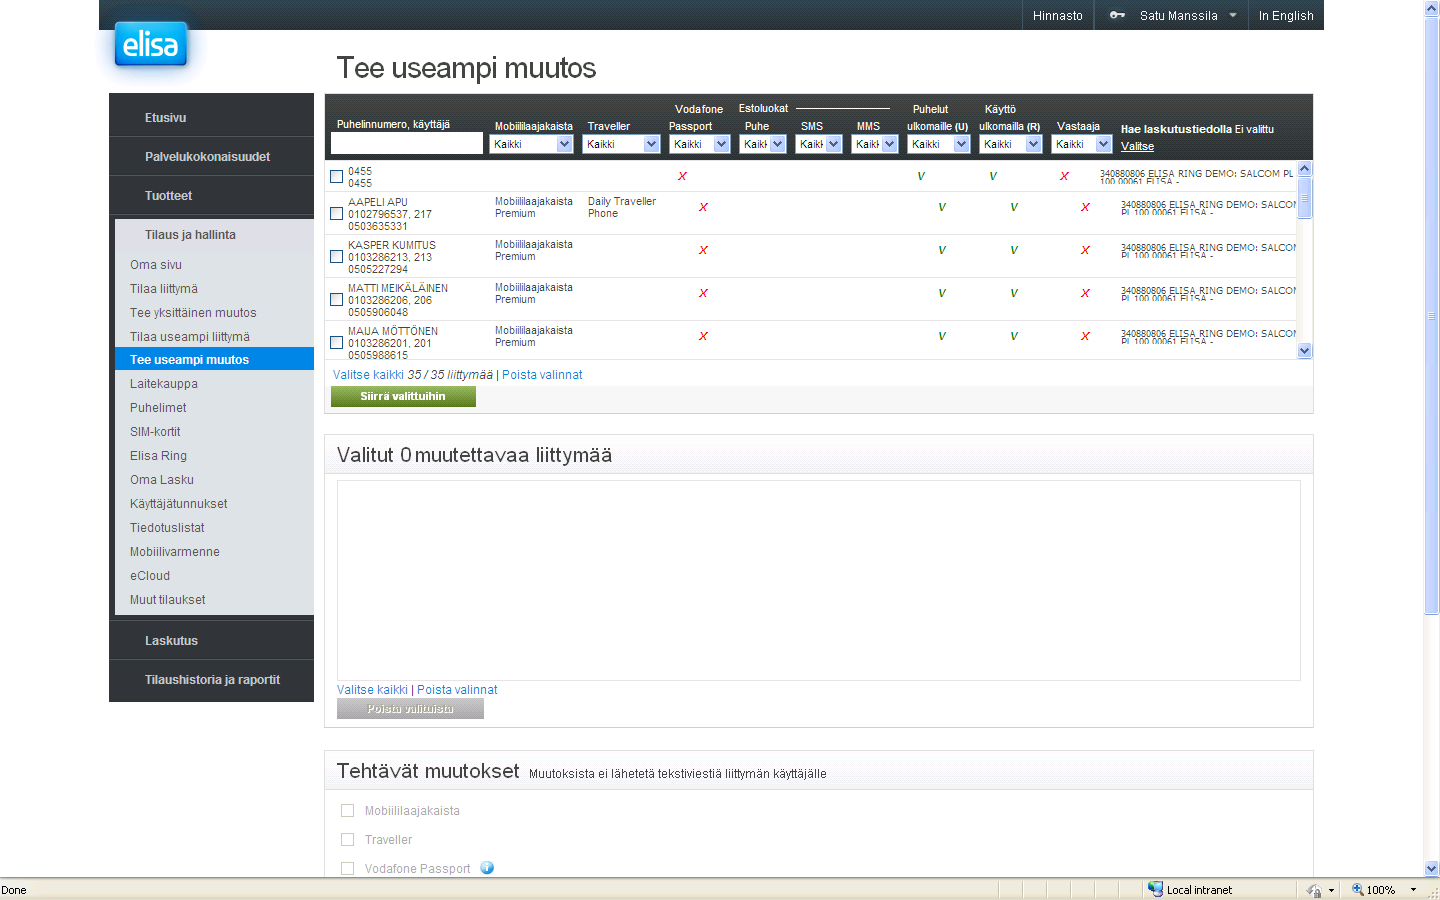
Task: Click the subscriber list scroll-up arrow
Action: pyautogui.click(x=1304, y=169)
